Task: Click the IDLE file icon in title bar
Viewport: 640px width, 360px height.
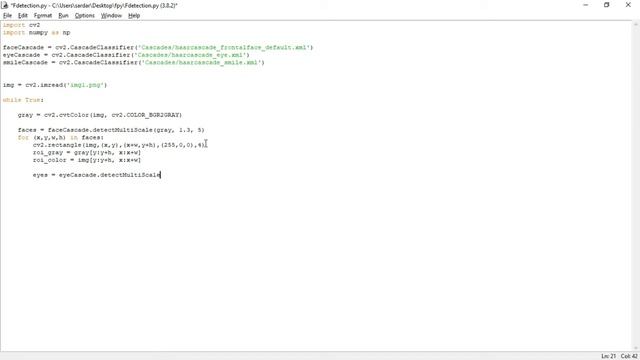Action: tap(5, 5)
